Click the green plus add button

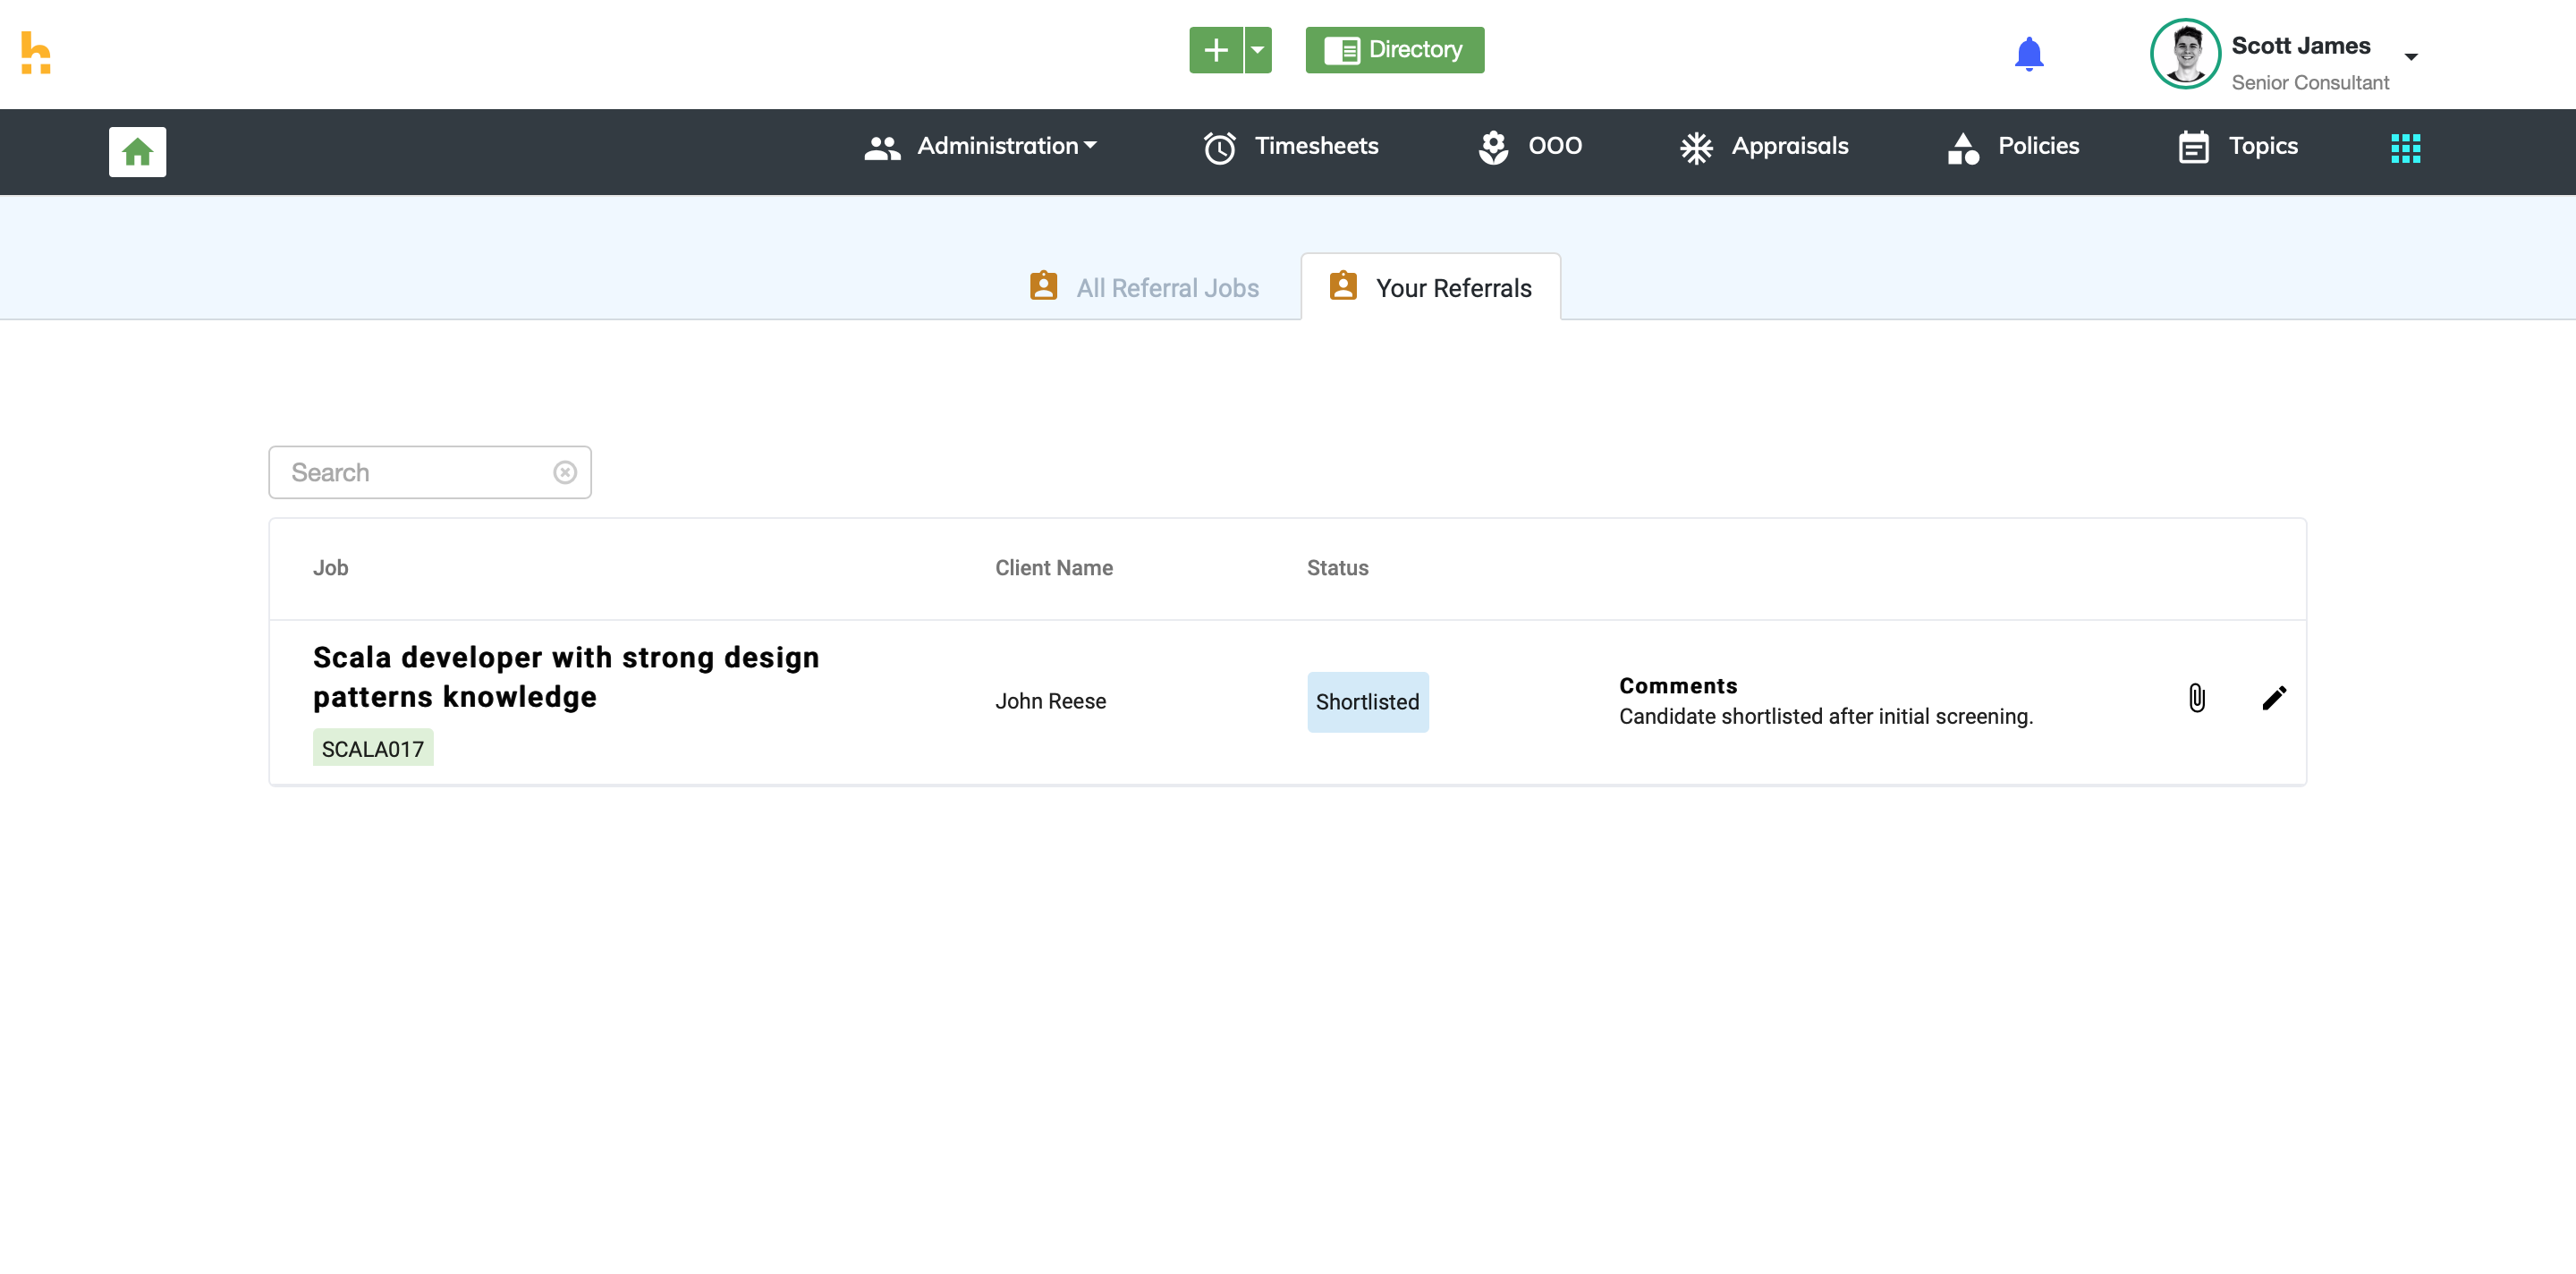(x=1215, y=50)
